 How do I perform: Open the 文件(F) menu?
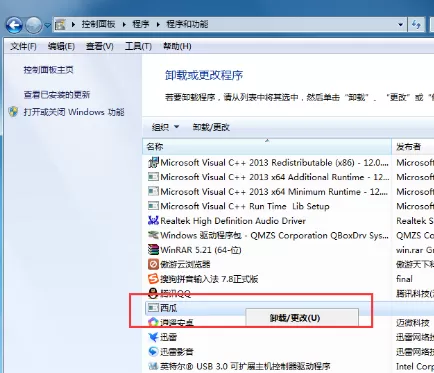point(23,46)
